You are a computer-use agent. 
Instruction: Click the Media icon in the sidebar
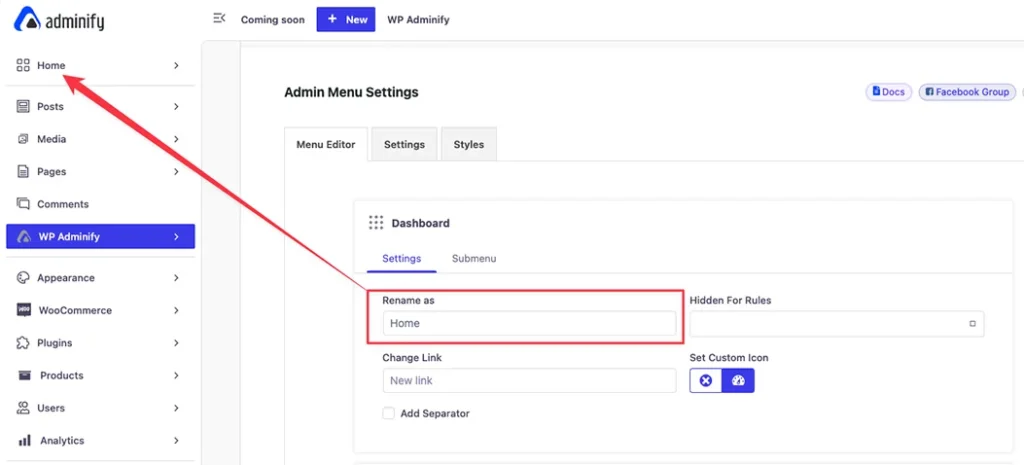coord(24,139)
